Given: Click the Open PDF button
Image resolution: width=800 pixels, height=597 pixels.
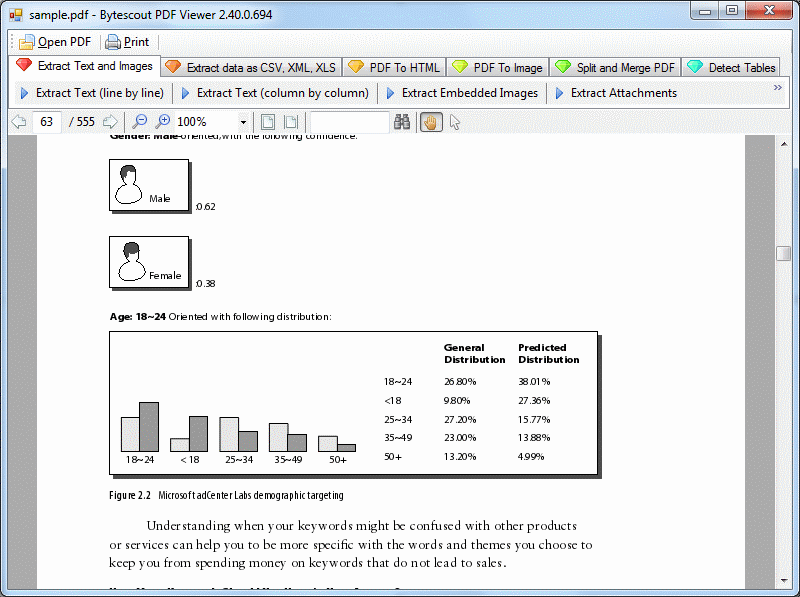Looking at the screenshot, I should 55,42.
